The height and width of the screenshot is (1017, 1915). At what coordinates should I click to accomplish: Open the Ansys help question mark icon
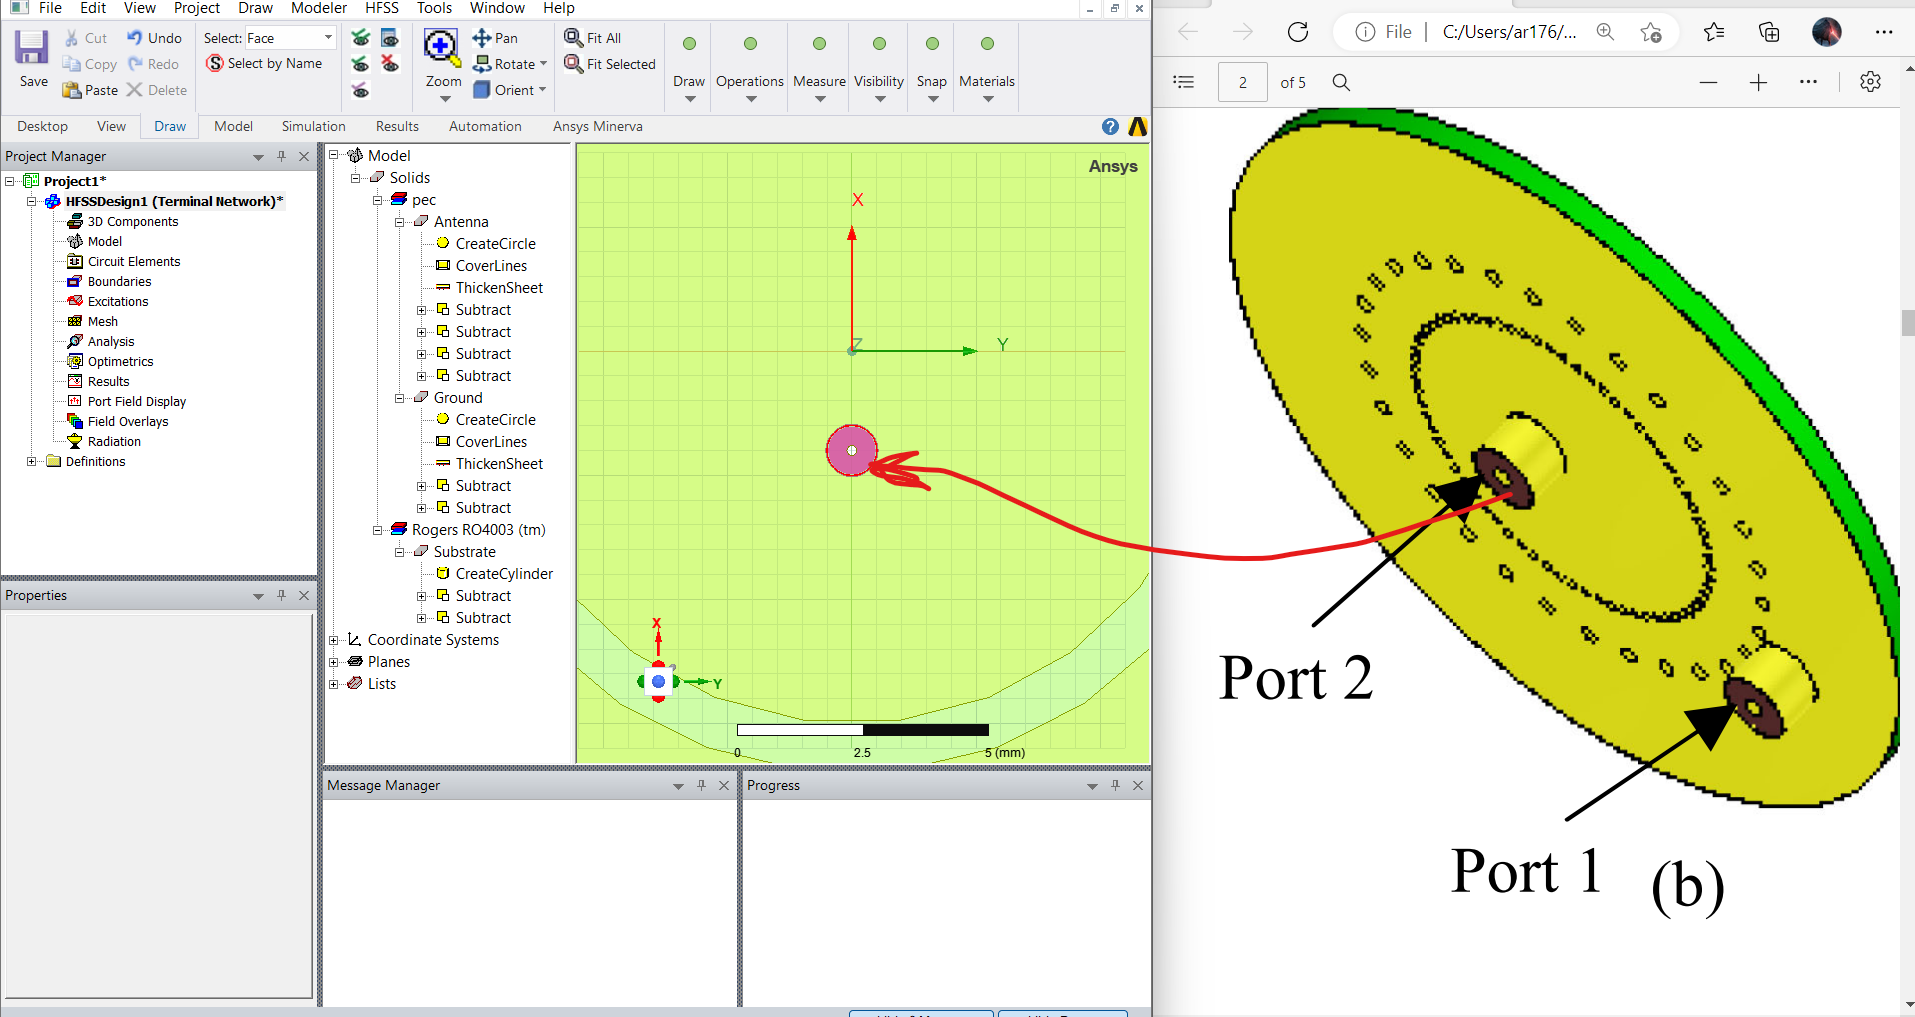pyautogui.click(x=1110, y=127)
